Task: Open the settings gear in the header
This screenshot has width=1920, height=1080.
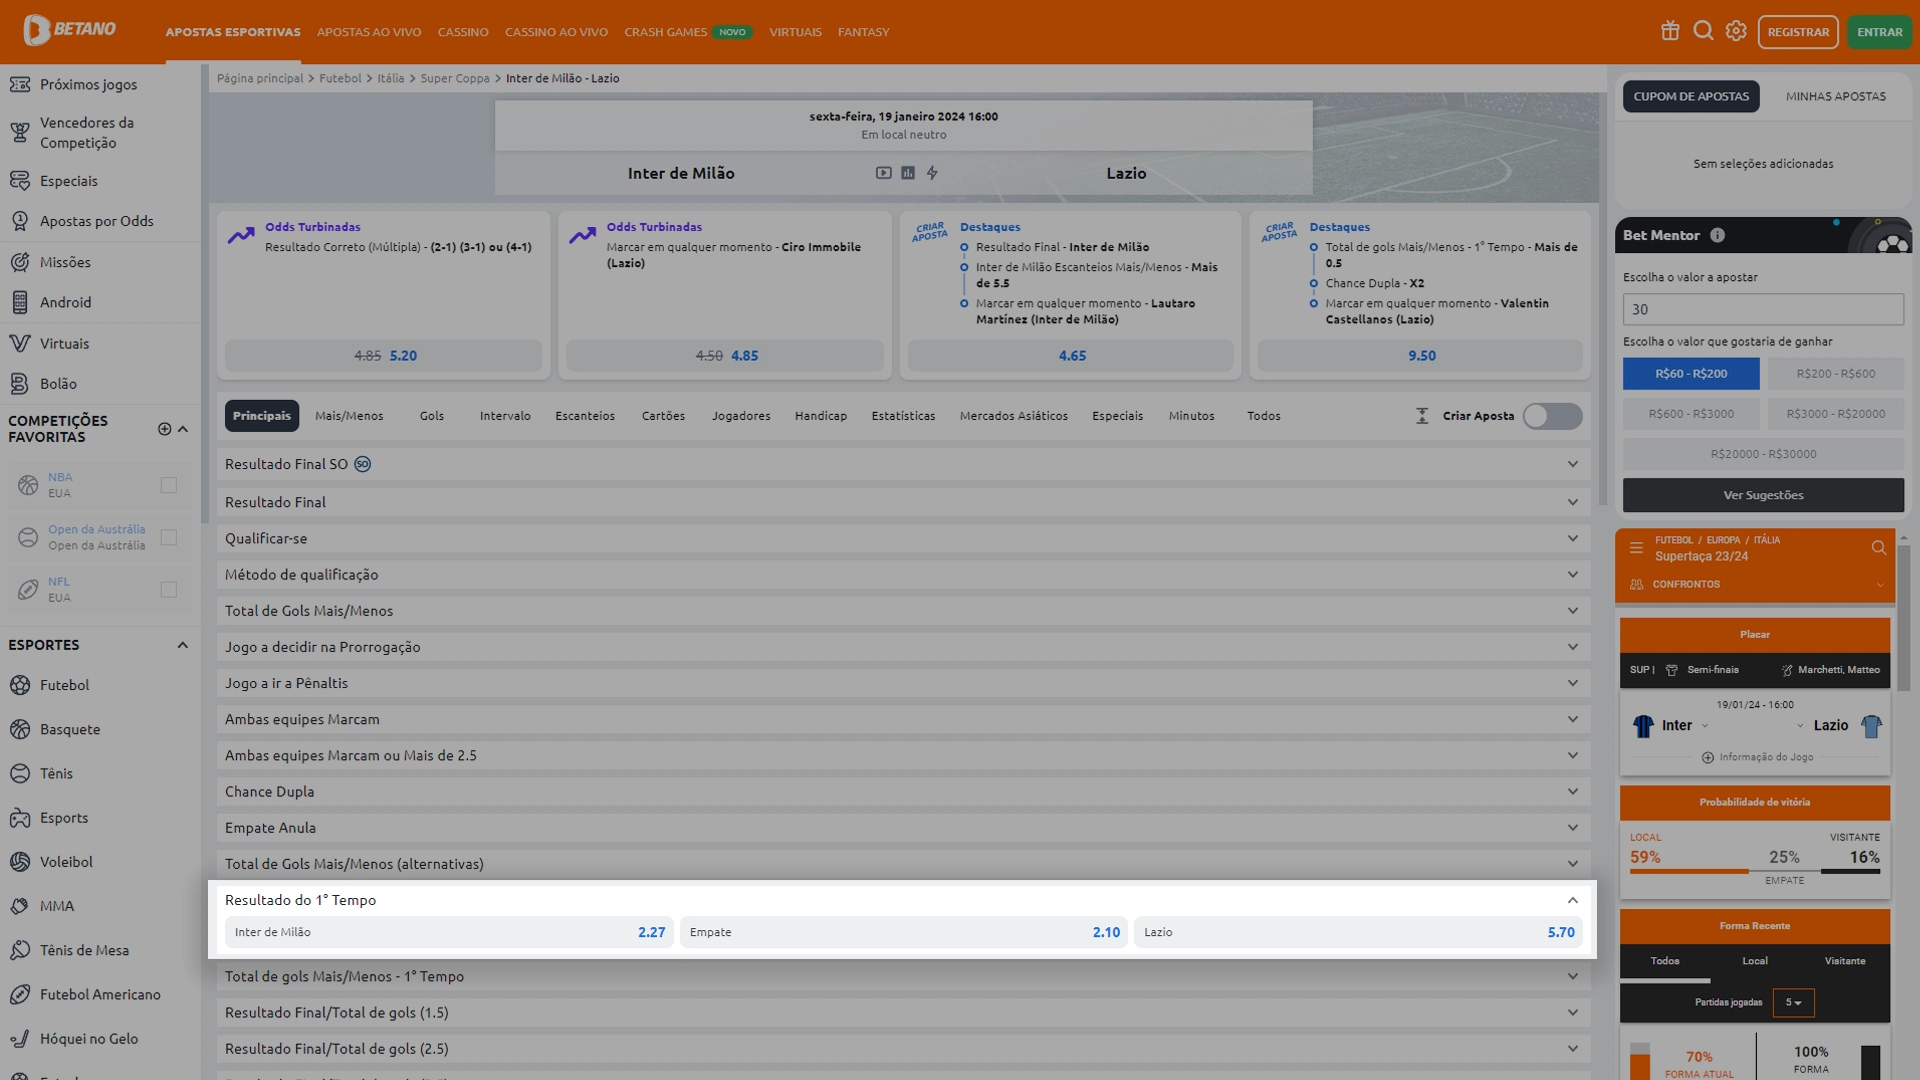Action: coord(1736,31)
